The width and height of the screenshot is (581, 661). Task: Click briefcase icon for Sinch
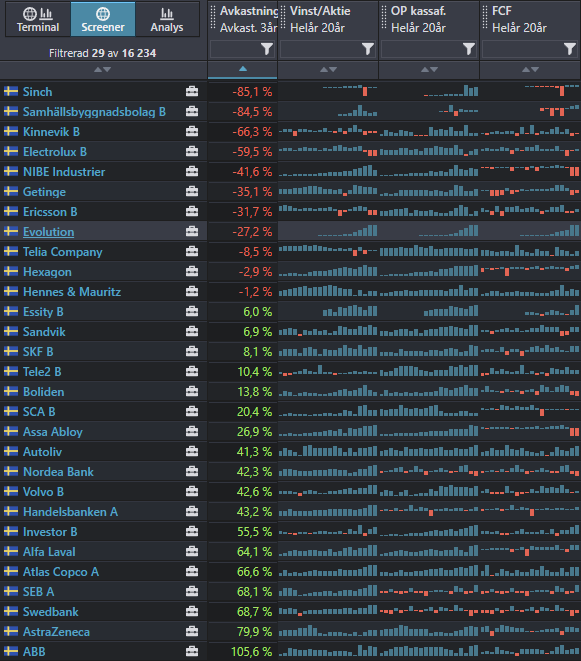click(192, 91)
